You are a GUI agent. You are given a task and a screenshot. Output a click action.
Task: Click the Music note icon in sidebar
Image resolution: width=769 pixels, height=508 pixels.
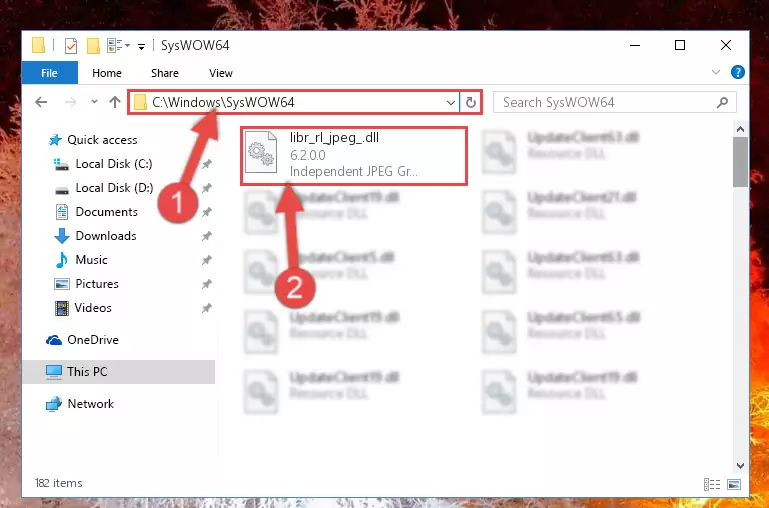[62, 260]
